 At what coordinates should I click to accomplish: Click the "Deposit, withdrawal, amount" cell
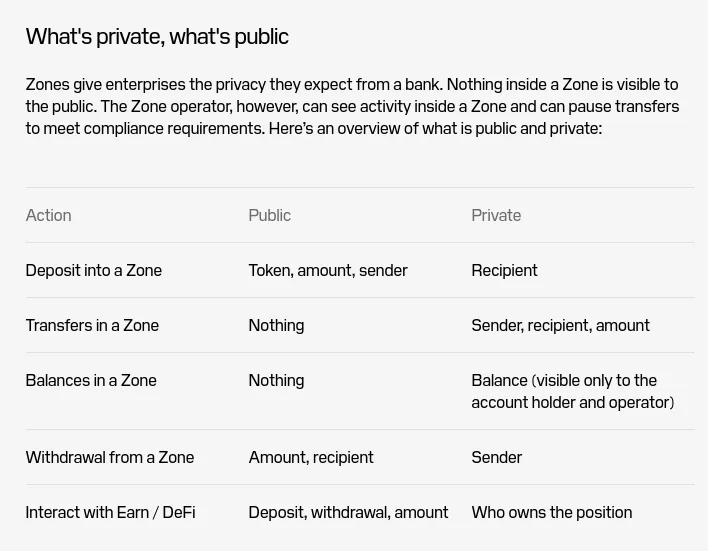(348, 513)
